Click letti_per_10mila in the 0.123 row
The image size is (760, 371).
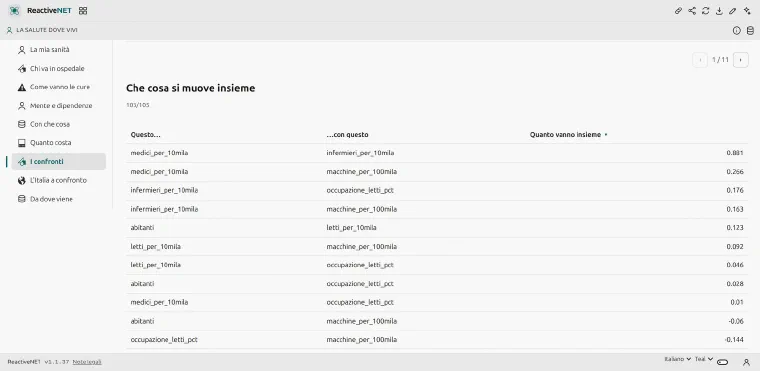[351, 227]
